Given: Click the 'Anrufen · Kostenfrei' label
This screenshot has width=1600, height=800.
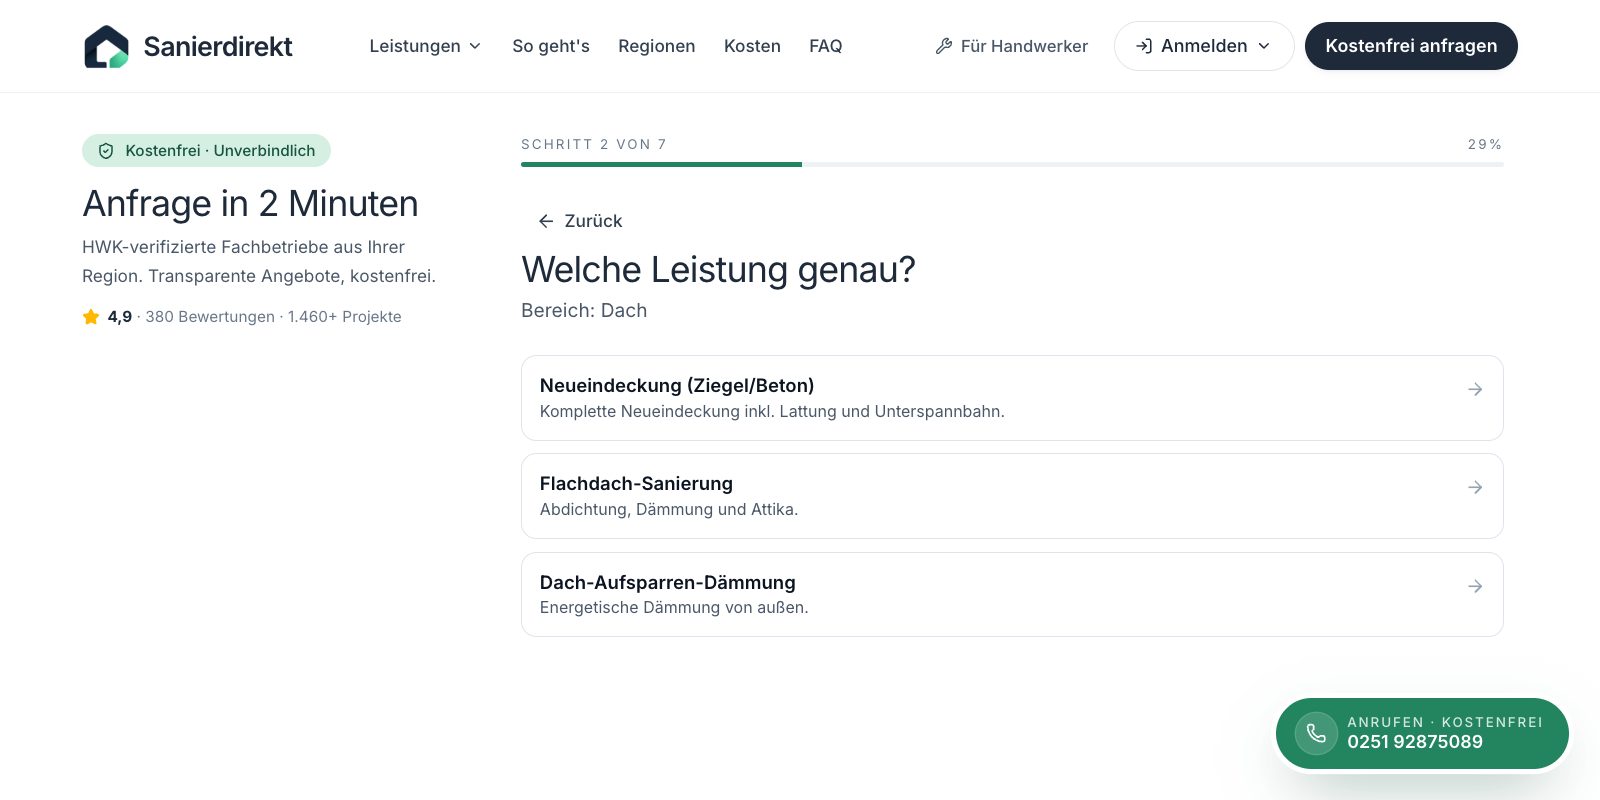Looking at the screenshot, I should click(1445, 722).
